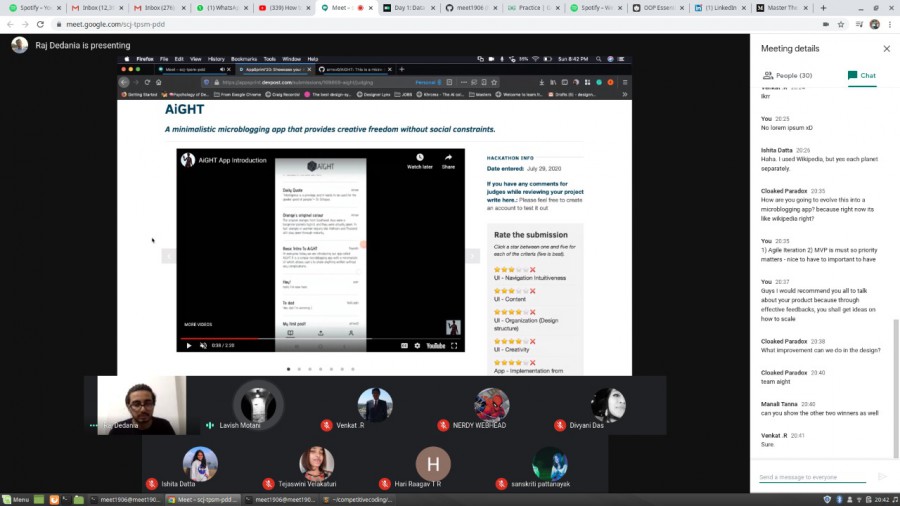
Task: Switch to the YouTube (339) tab
Action: click(285, 7)
